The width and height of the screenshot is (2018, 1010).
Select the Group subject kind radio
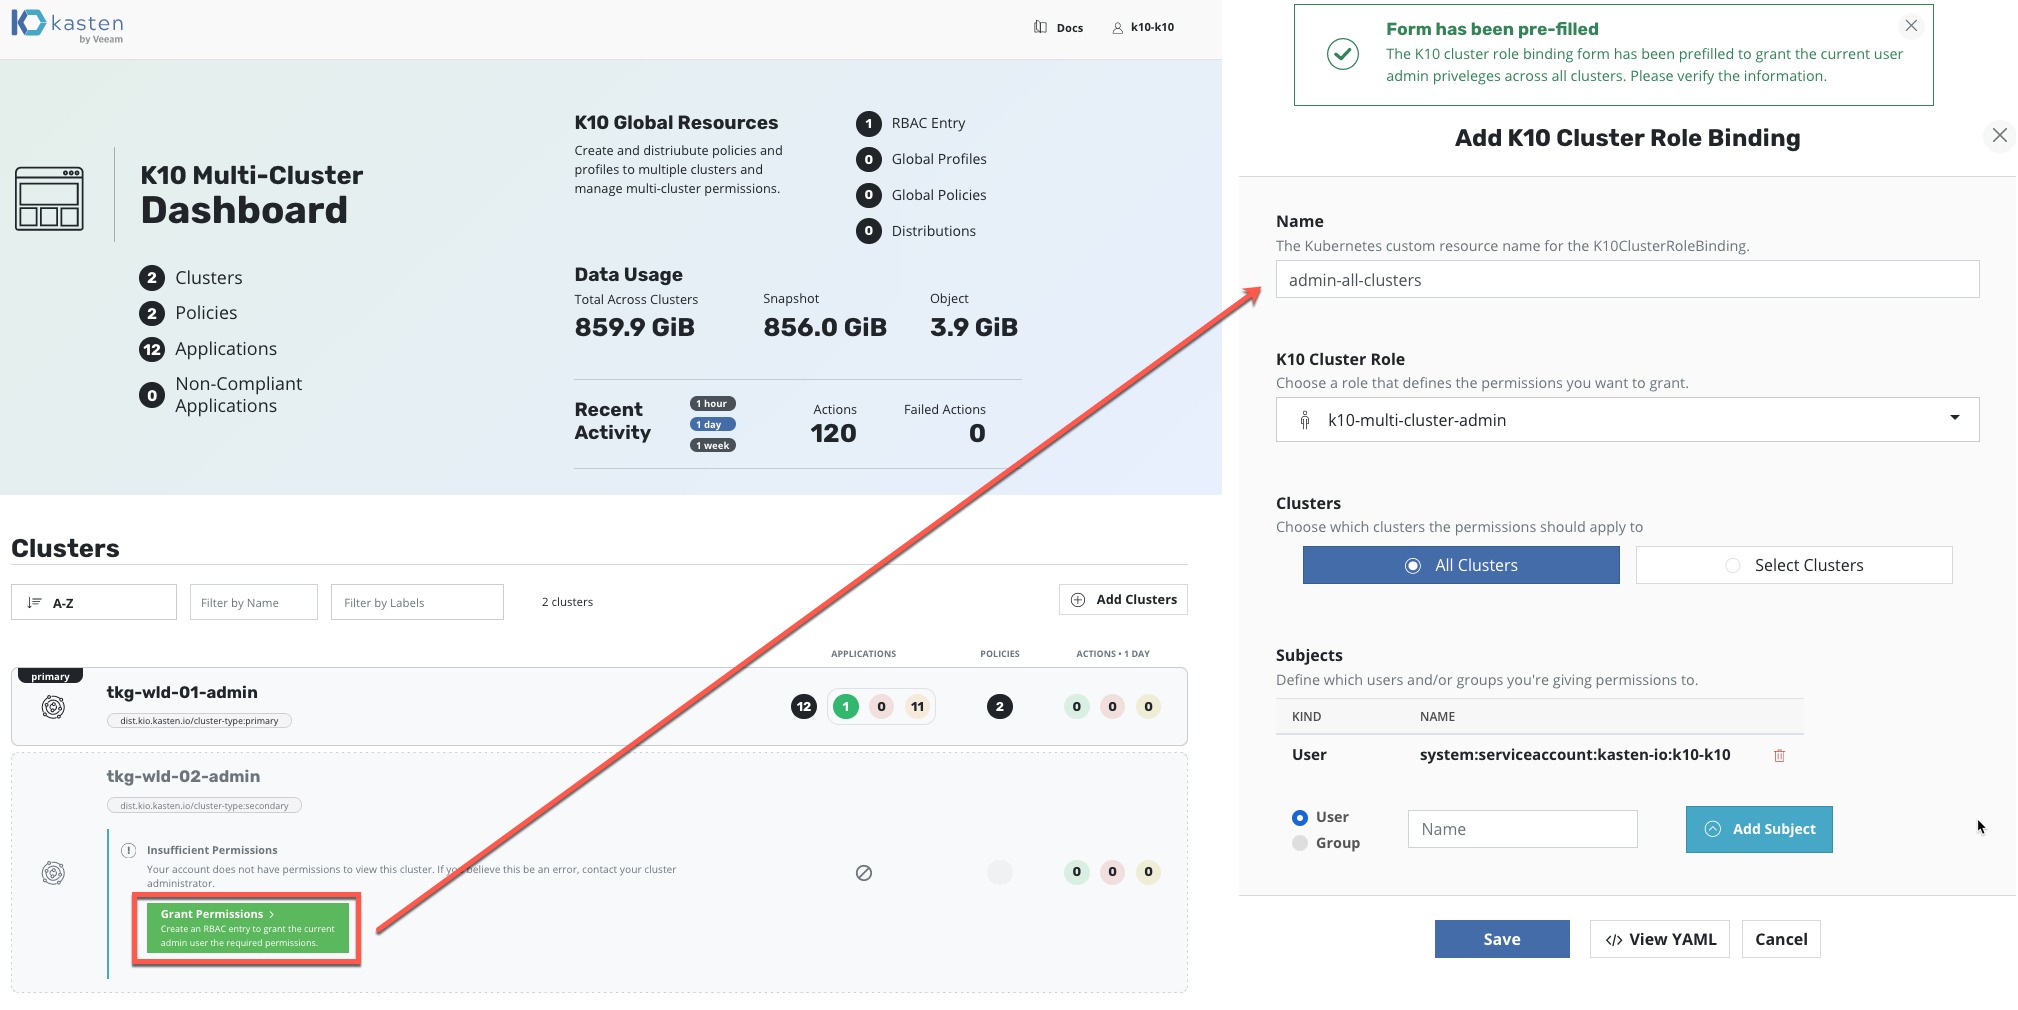coord(1300,843)
